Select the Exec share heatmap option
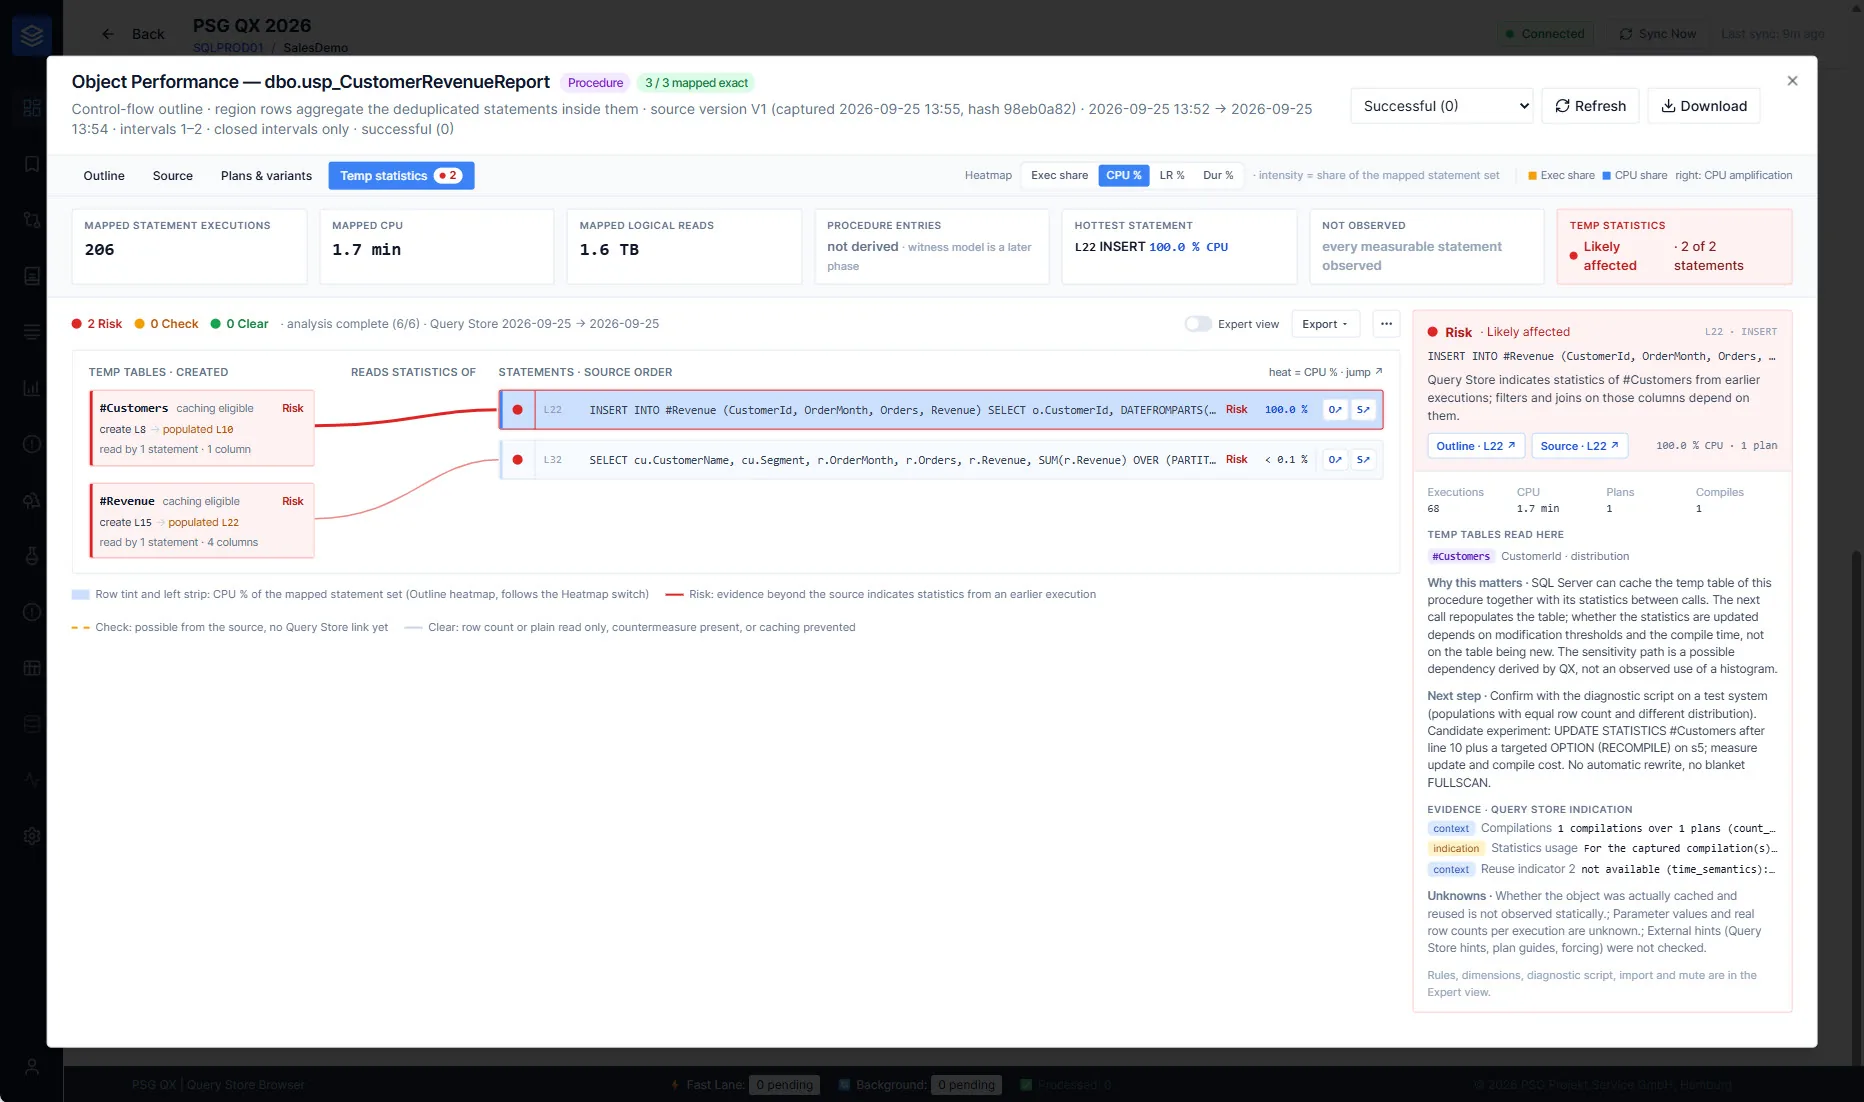Screen dimensions: 1864x1102 1059,175
